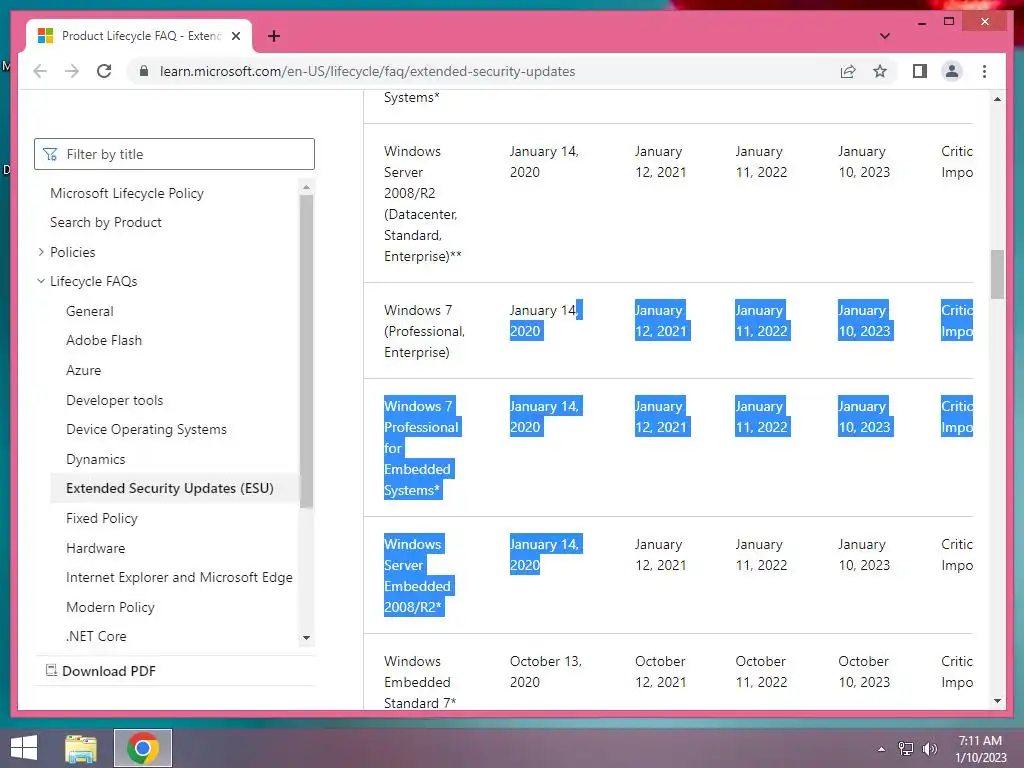
Task: Focus the Filter by title box
Action: [174, 154]
